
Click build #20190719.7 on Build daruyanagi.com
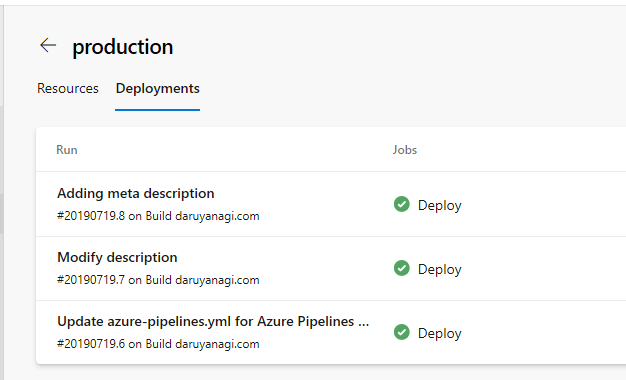click(x=158, y=280)
